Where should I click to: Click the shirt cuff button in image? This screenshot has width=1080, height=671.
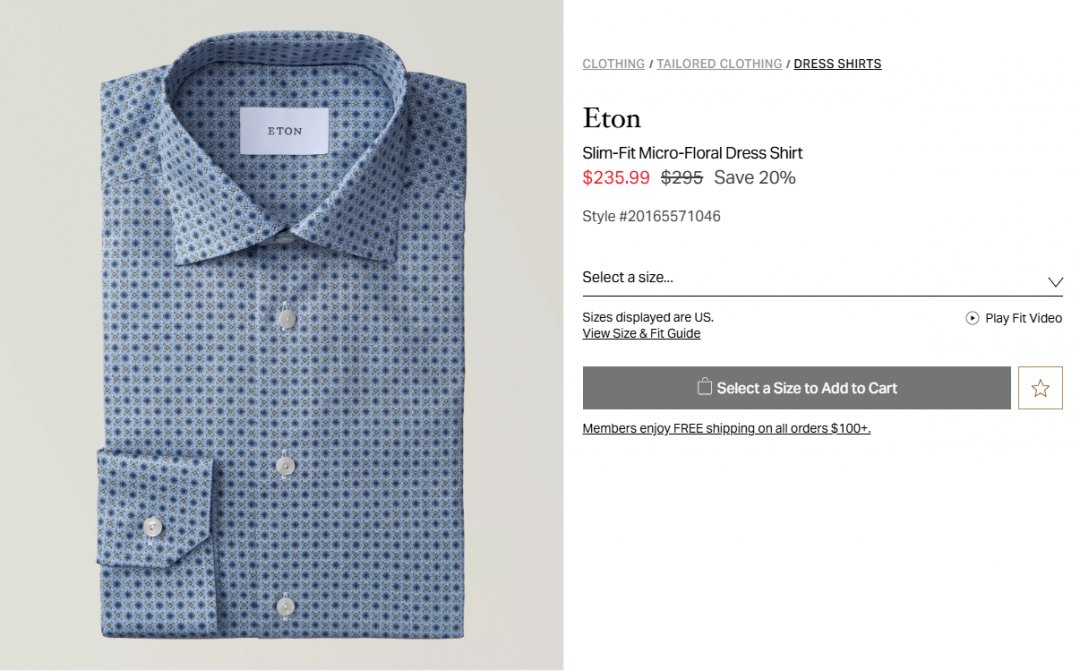click(153, 527)
